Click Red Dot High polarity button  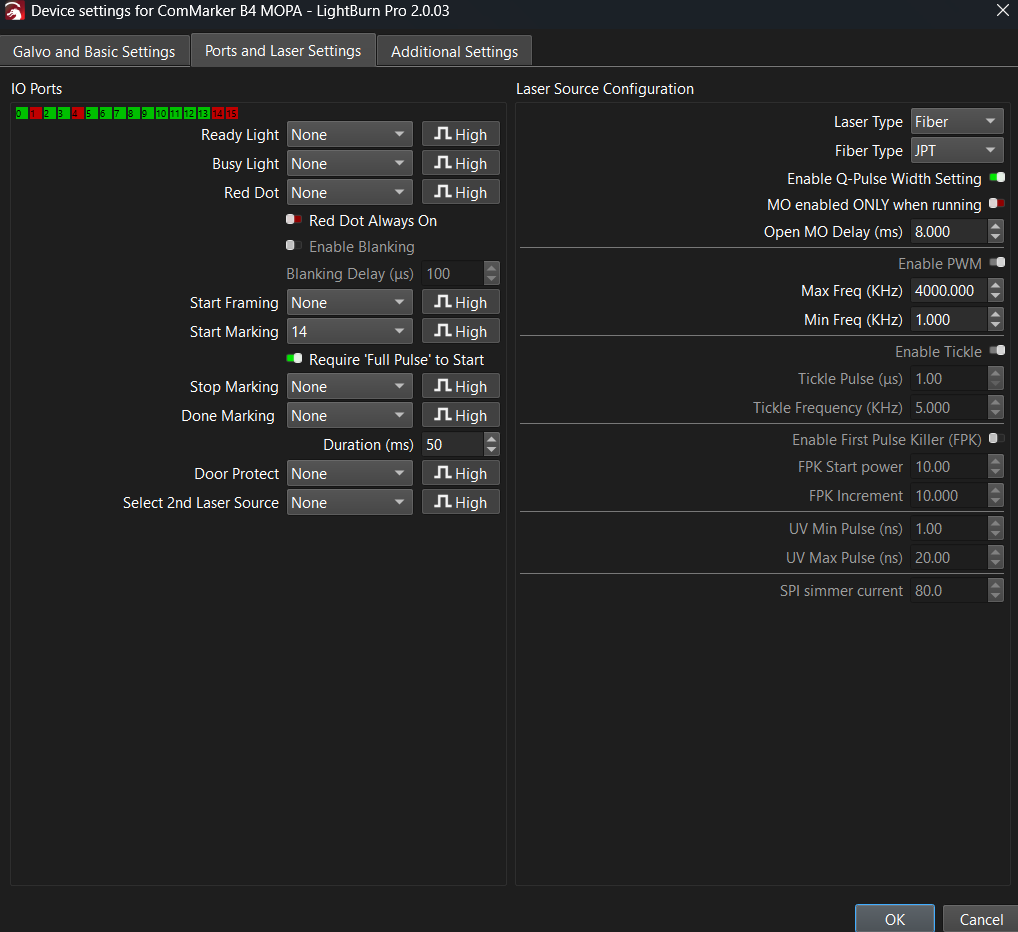460,193
